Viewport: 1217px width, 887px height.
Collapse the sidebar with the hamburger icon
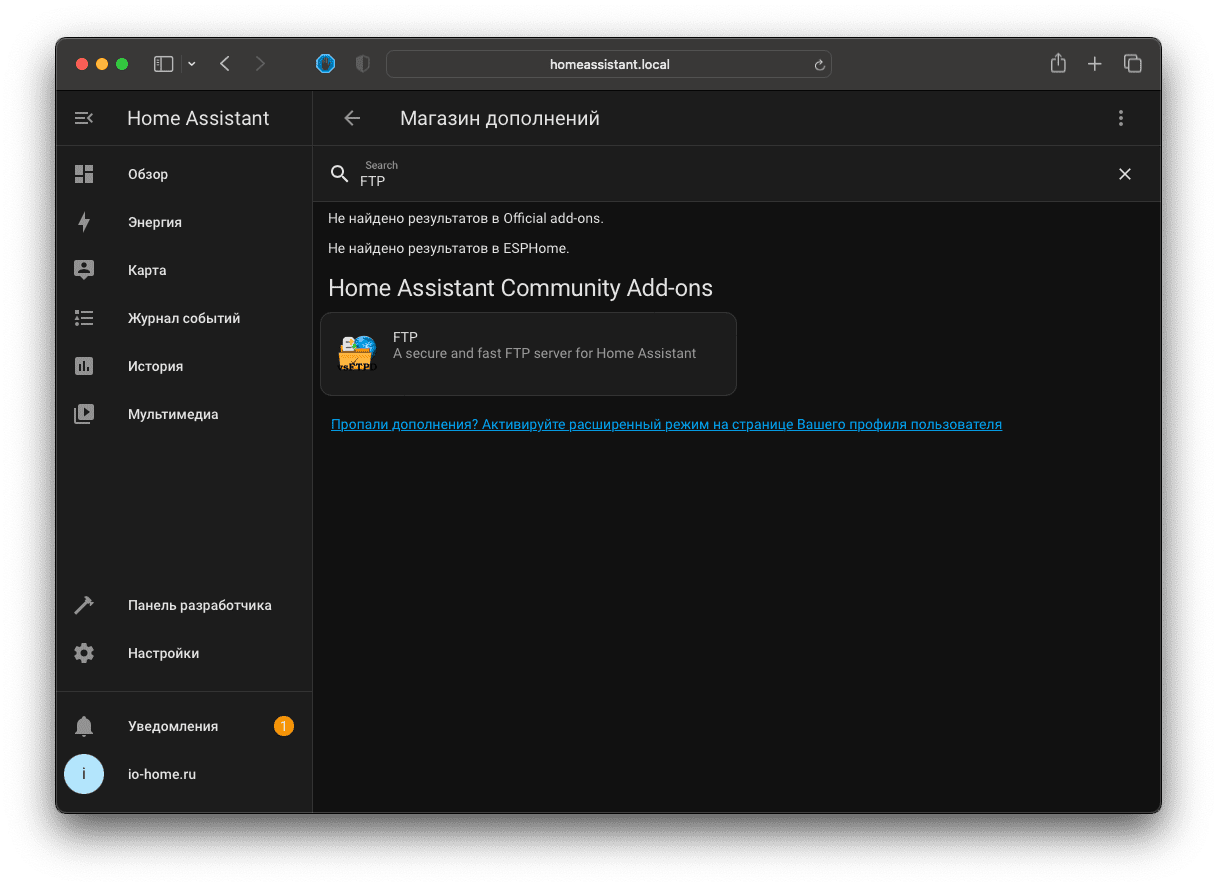[84, 118]
